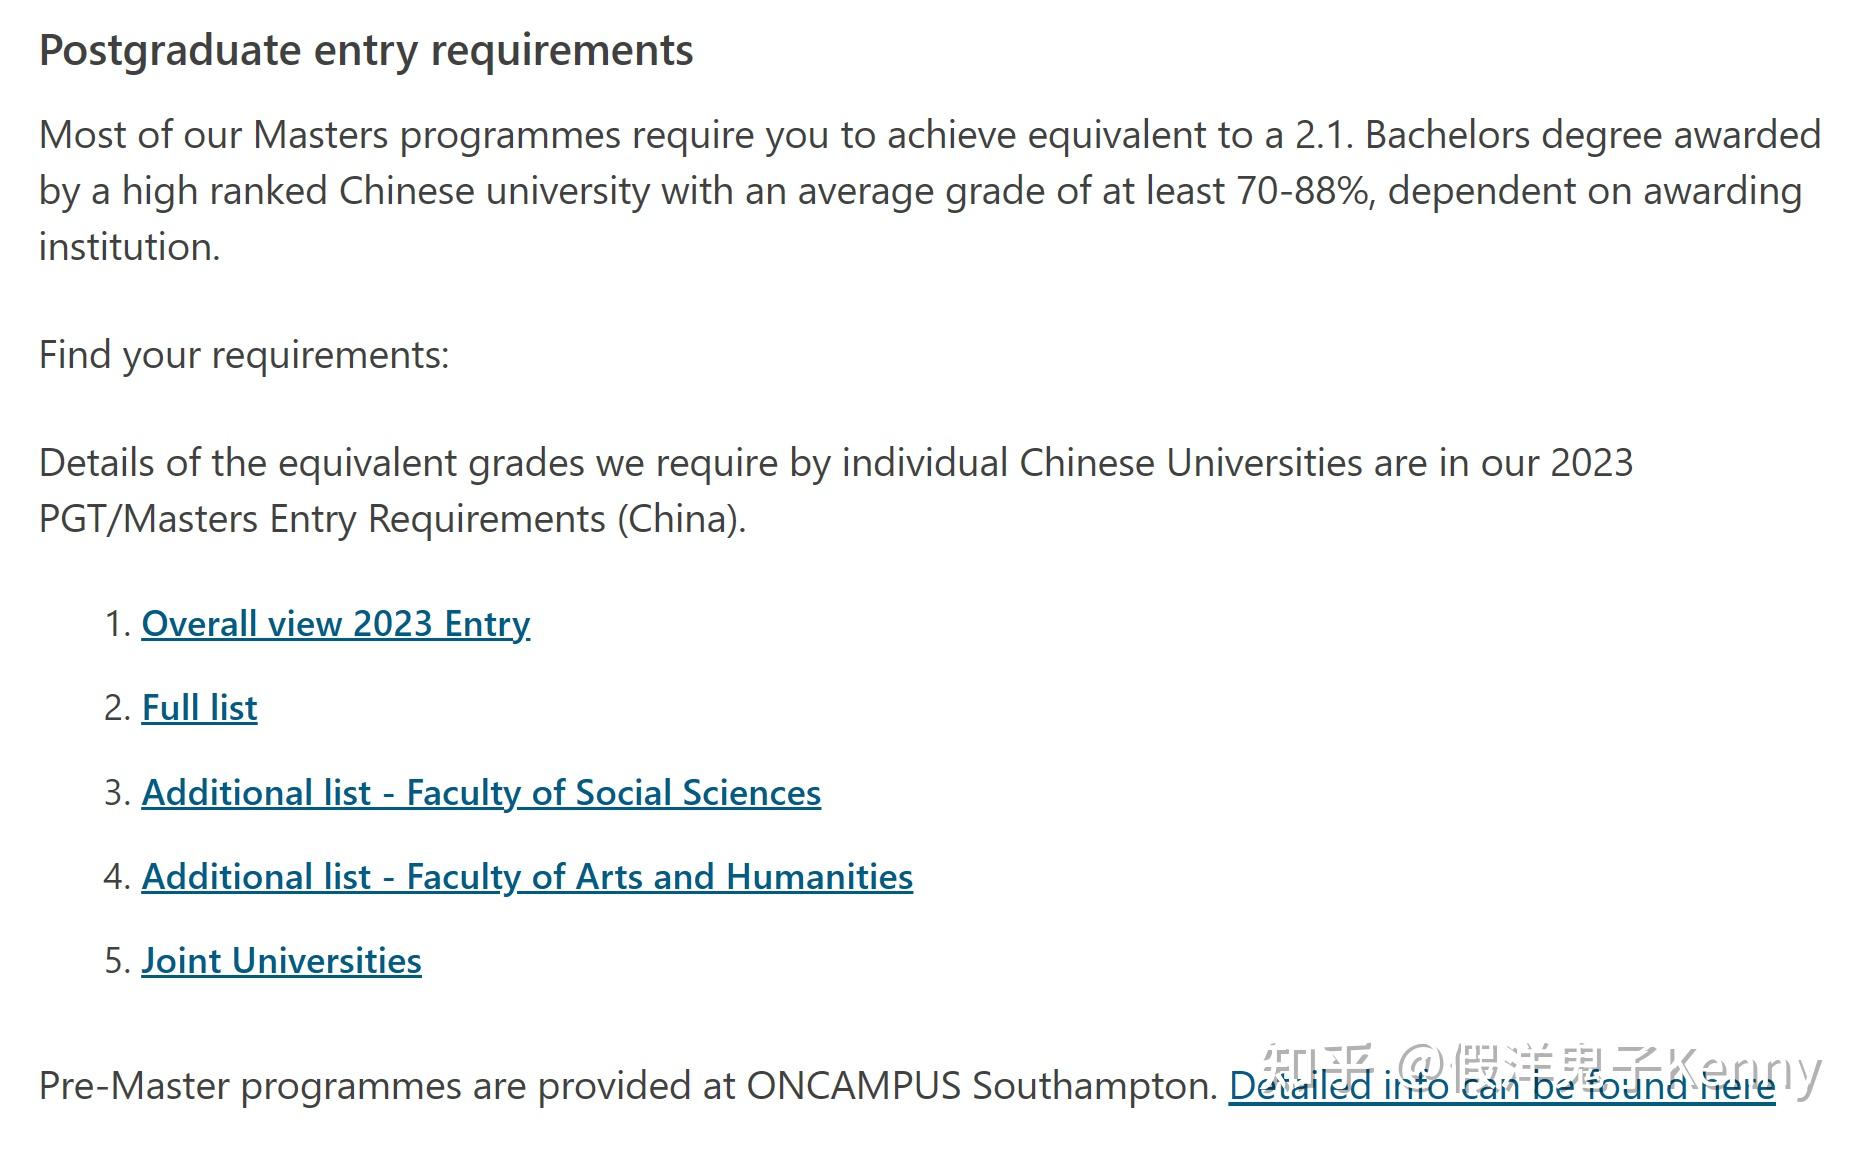Click list number 2 before Full list
The width and height of the screenshot is (1869, 1152).
click(117, 708)
